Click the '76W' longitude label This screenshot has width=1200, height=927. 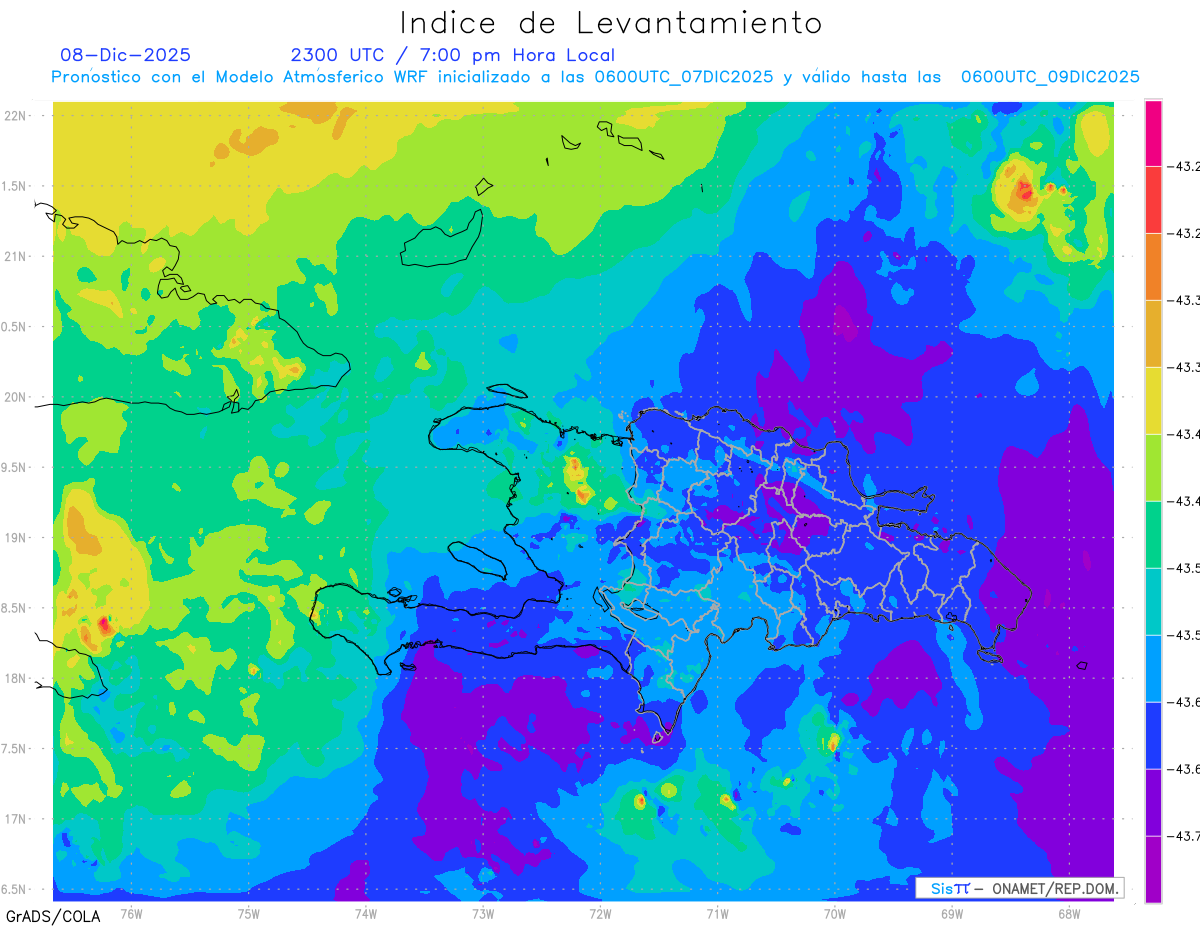click(131, 913)
